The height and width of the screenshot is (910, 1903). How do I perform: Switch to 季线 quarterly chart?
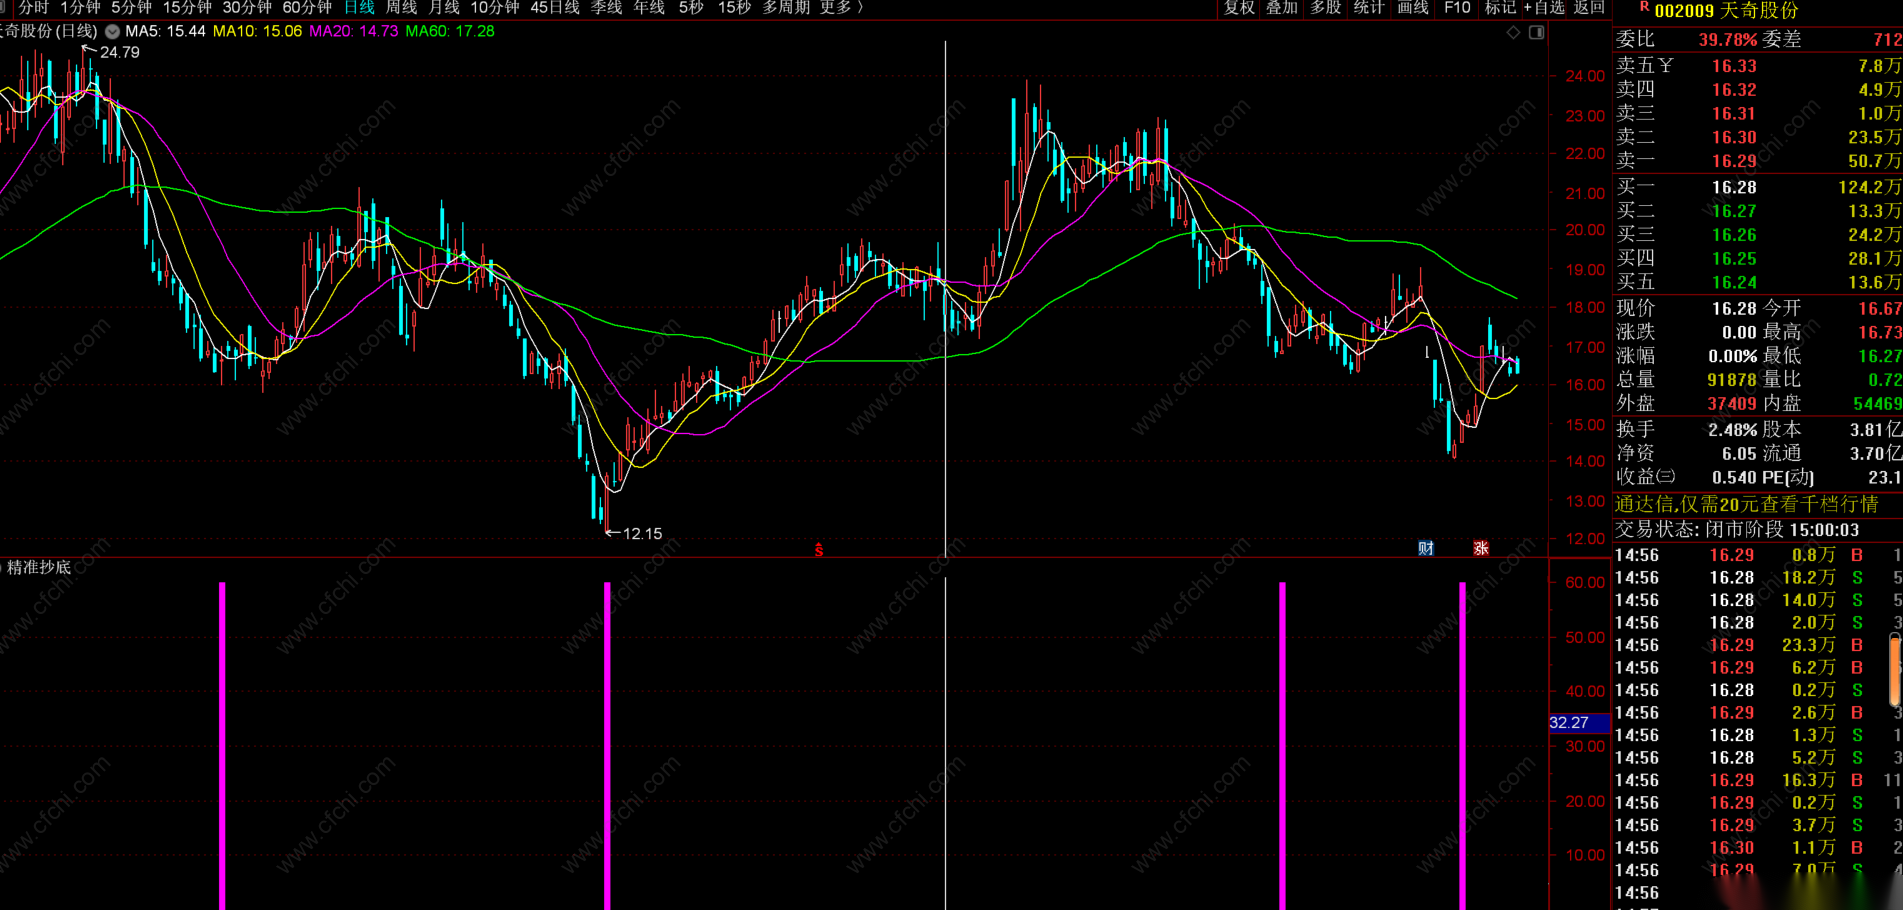click(x=607, y=8)
